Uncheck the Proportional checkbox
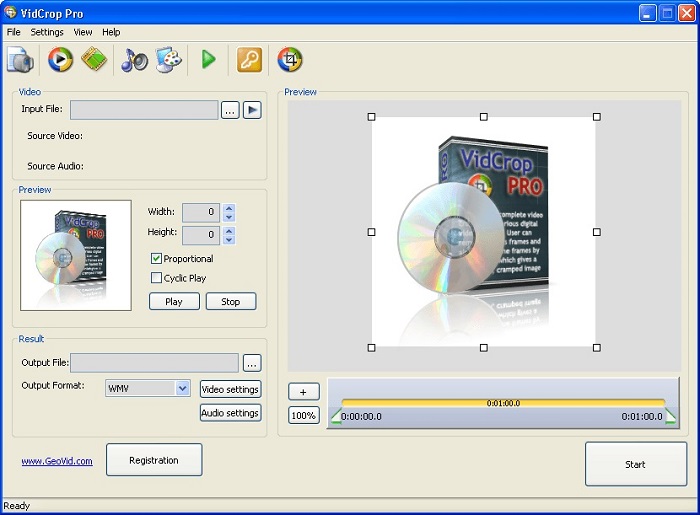The image size is (700, 515). tap(156, 259)
